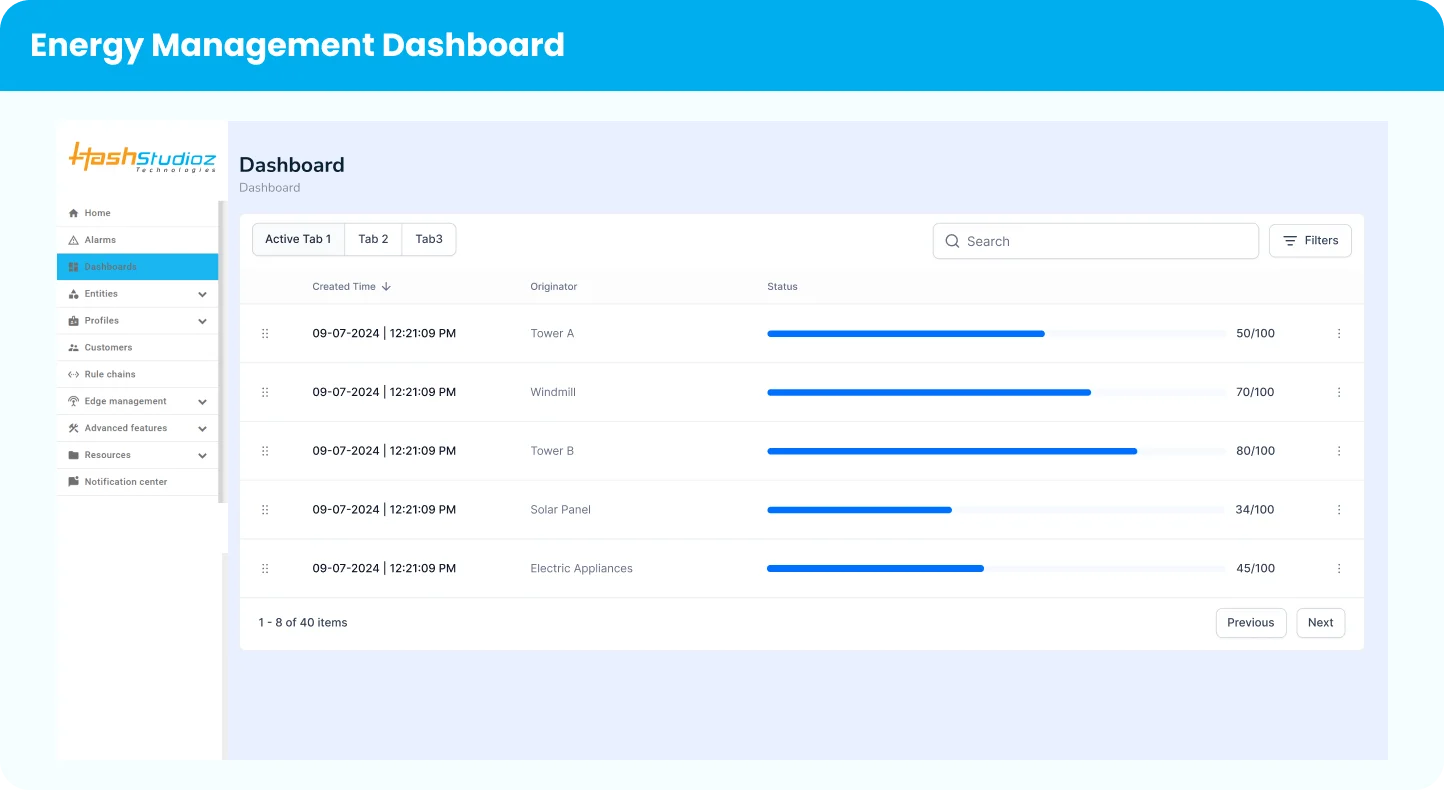Click the Solar Panel originator cell
The height and width of the screenshot is (790, 1444).
pos(561,510)
